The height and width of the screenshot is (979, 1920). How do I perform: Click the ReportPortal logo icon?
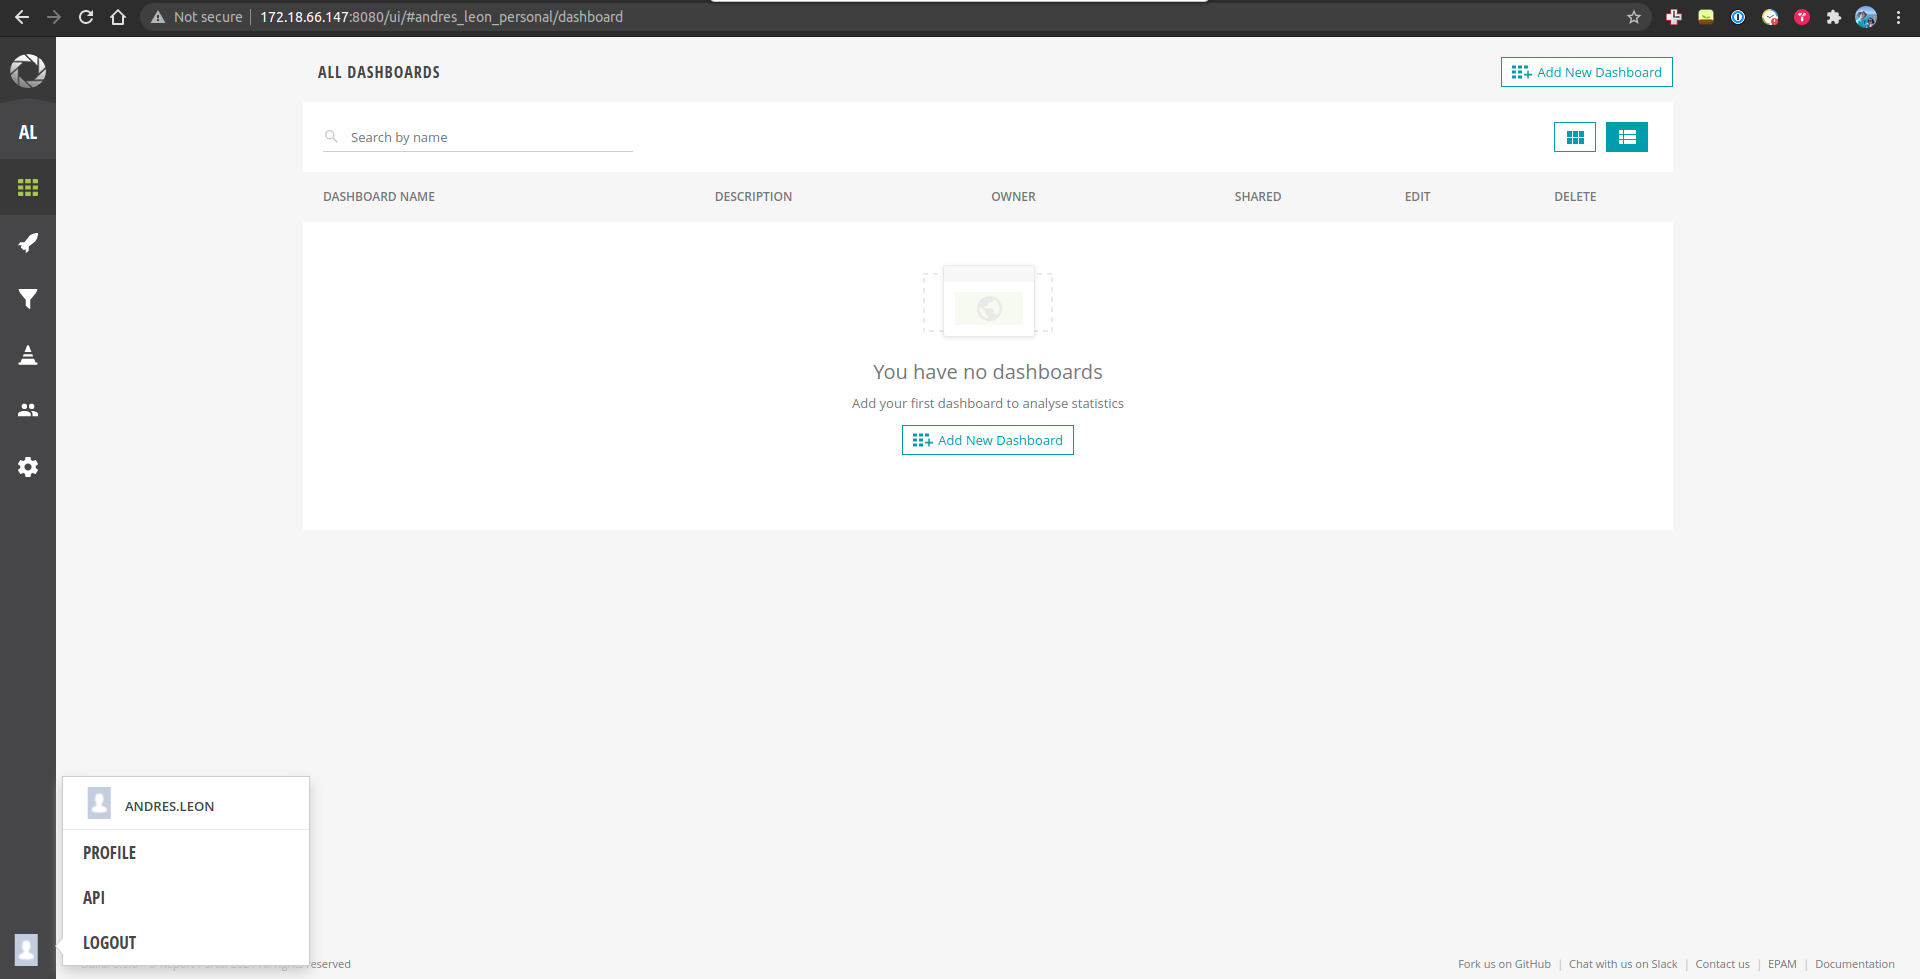click(x=28, y=70)
